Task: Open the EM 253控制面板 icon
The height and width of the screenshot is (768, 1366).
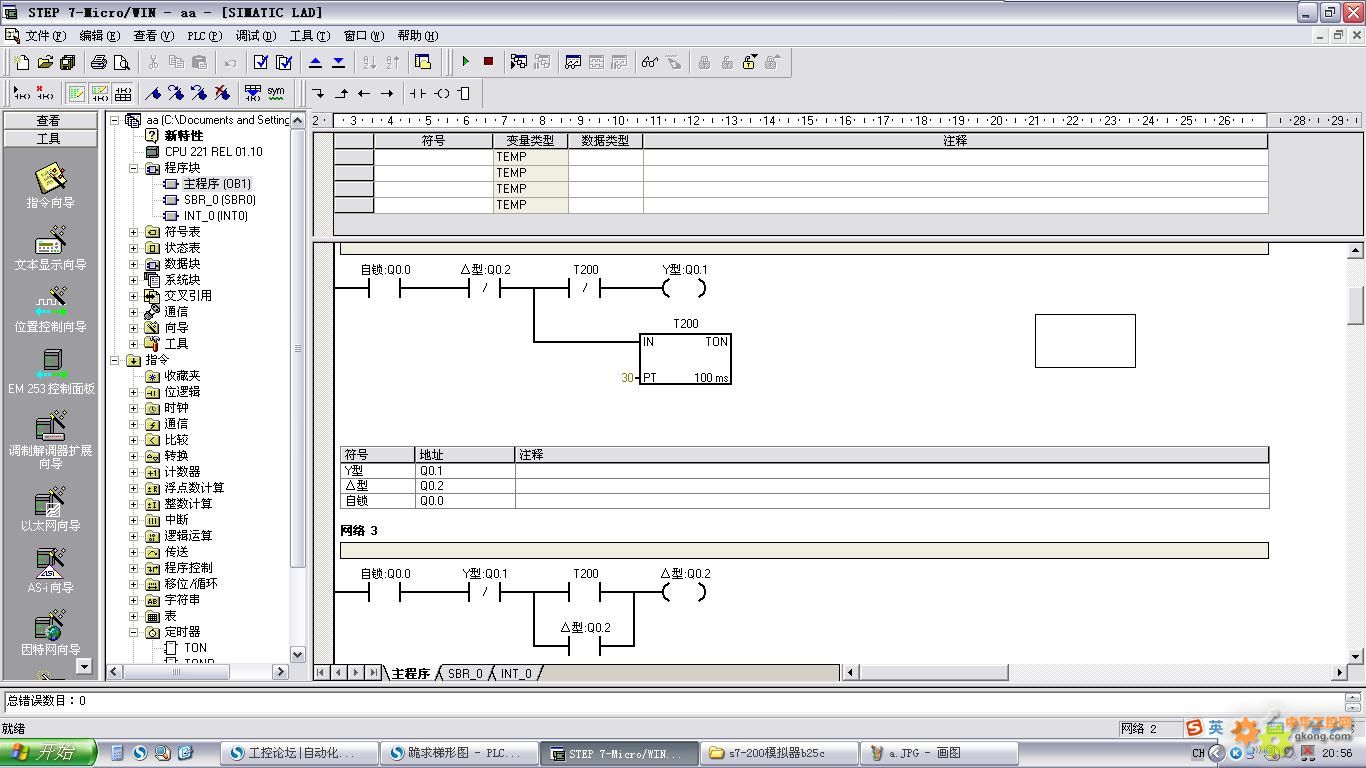Action: (x=51, y=372)
